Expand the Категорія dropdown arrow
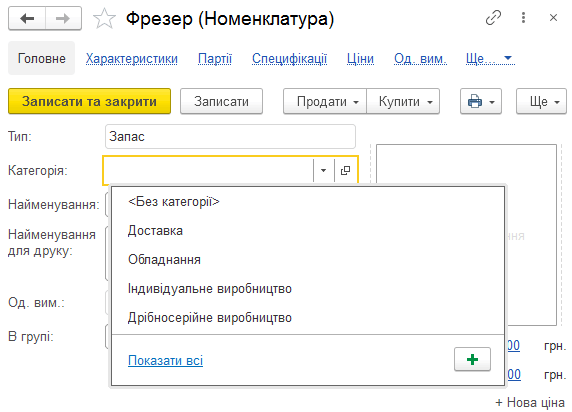 tap(323, 170)
